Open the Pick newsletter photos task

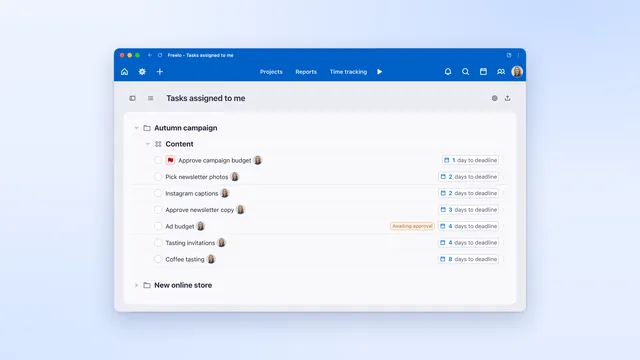[x=197, y=177]
